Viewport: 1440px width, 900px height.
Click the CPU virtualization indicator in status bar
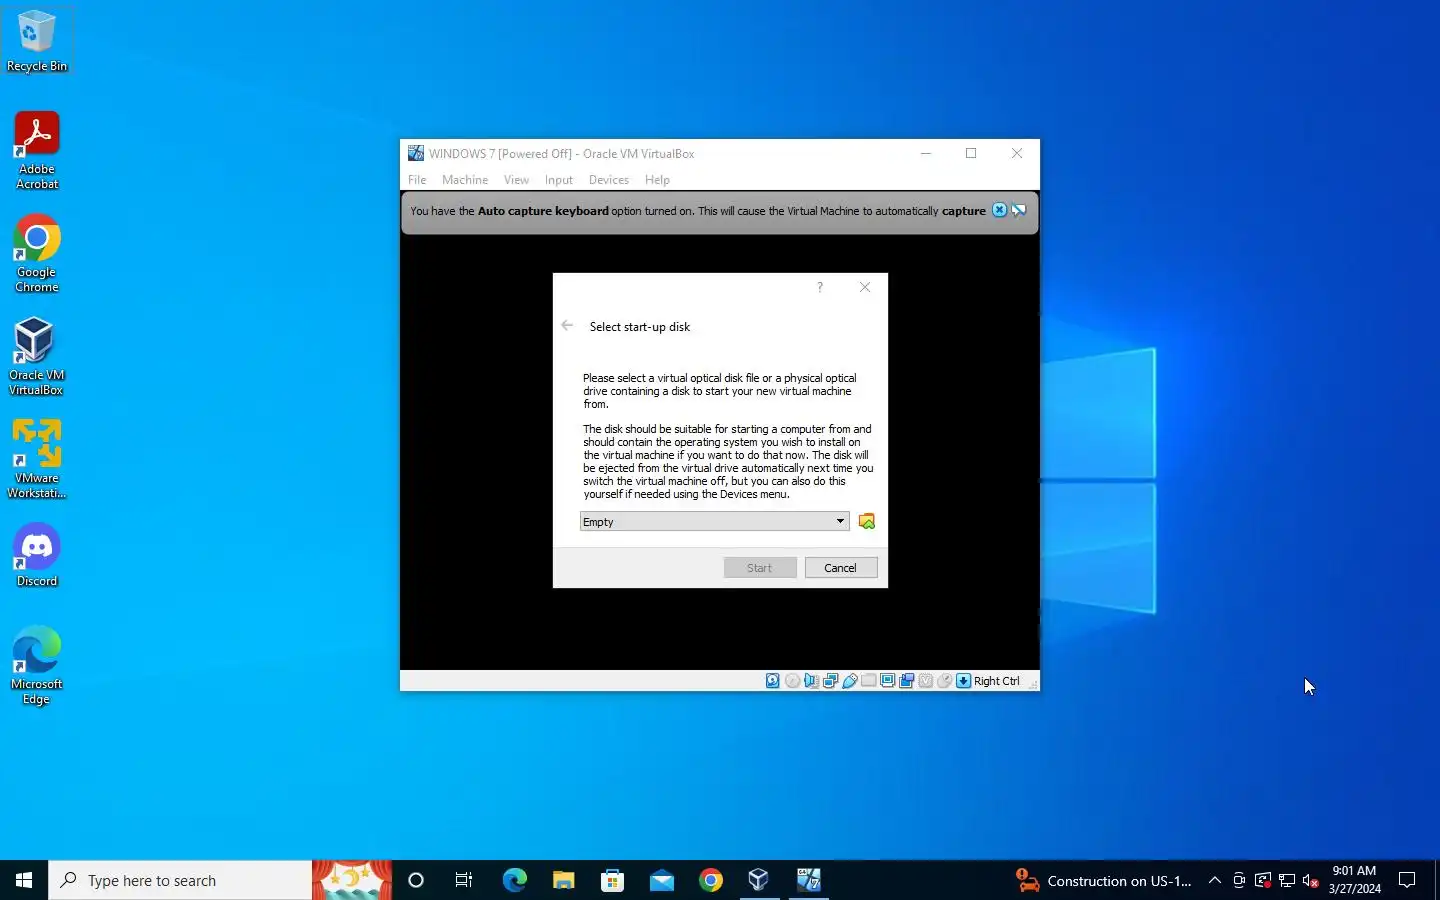(x=925, y=681)
